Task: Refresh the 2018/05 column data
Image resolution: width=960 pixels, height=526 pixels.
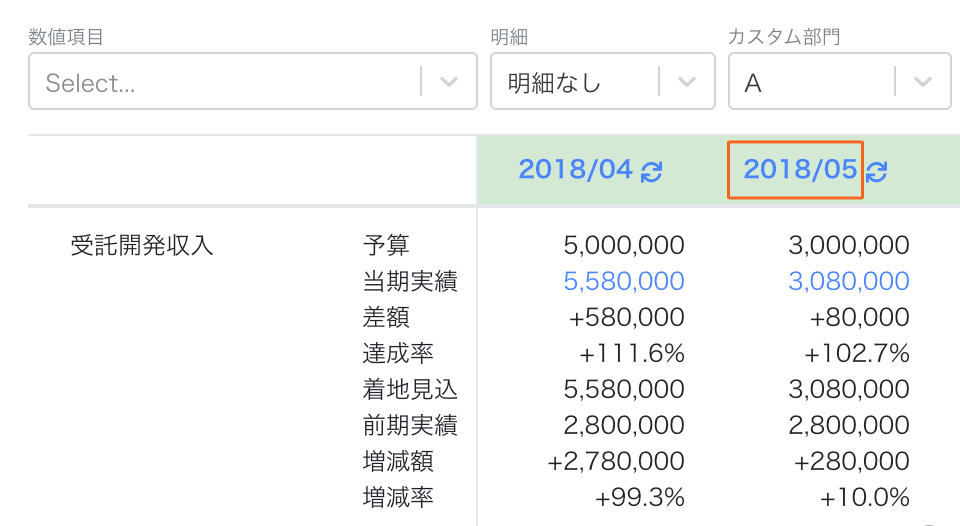Action: pyautogui.click(x=876, y=171)
